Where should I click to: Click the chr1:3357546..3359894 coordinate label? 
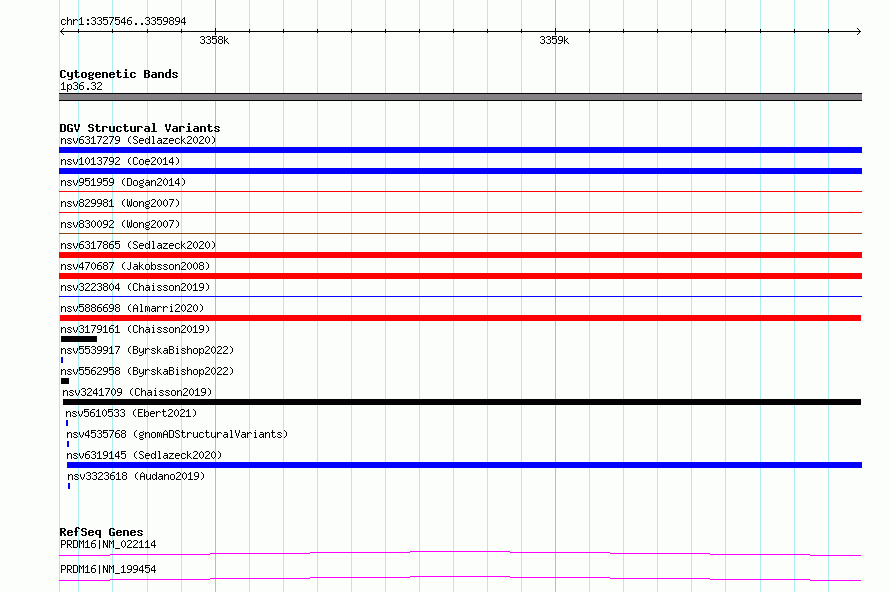pyautogui.click(x=123, y=21)
